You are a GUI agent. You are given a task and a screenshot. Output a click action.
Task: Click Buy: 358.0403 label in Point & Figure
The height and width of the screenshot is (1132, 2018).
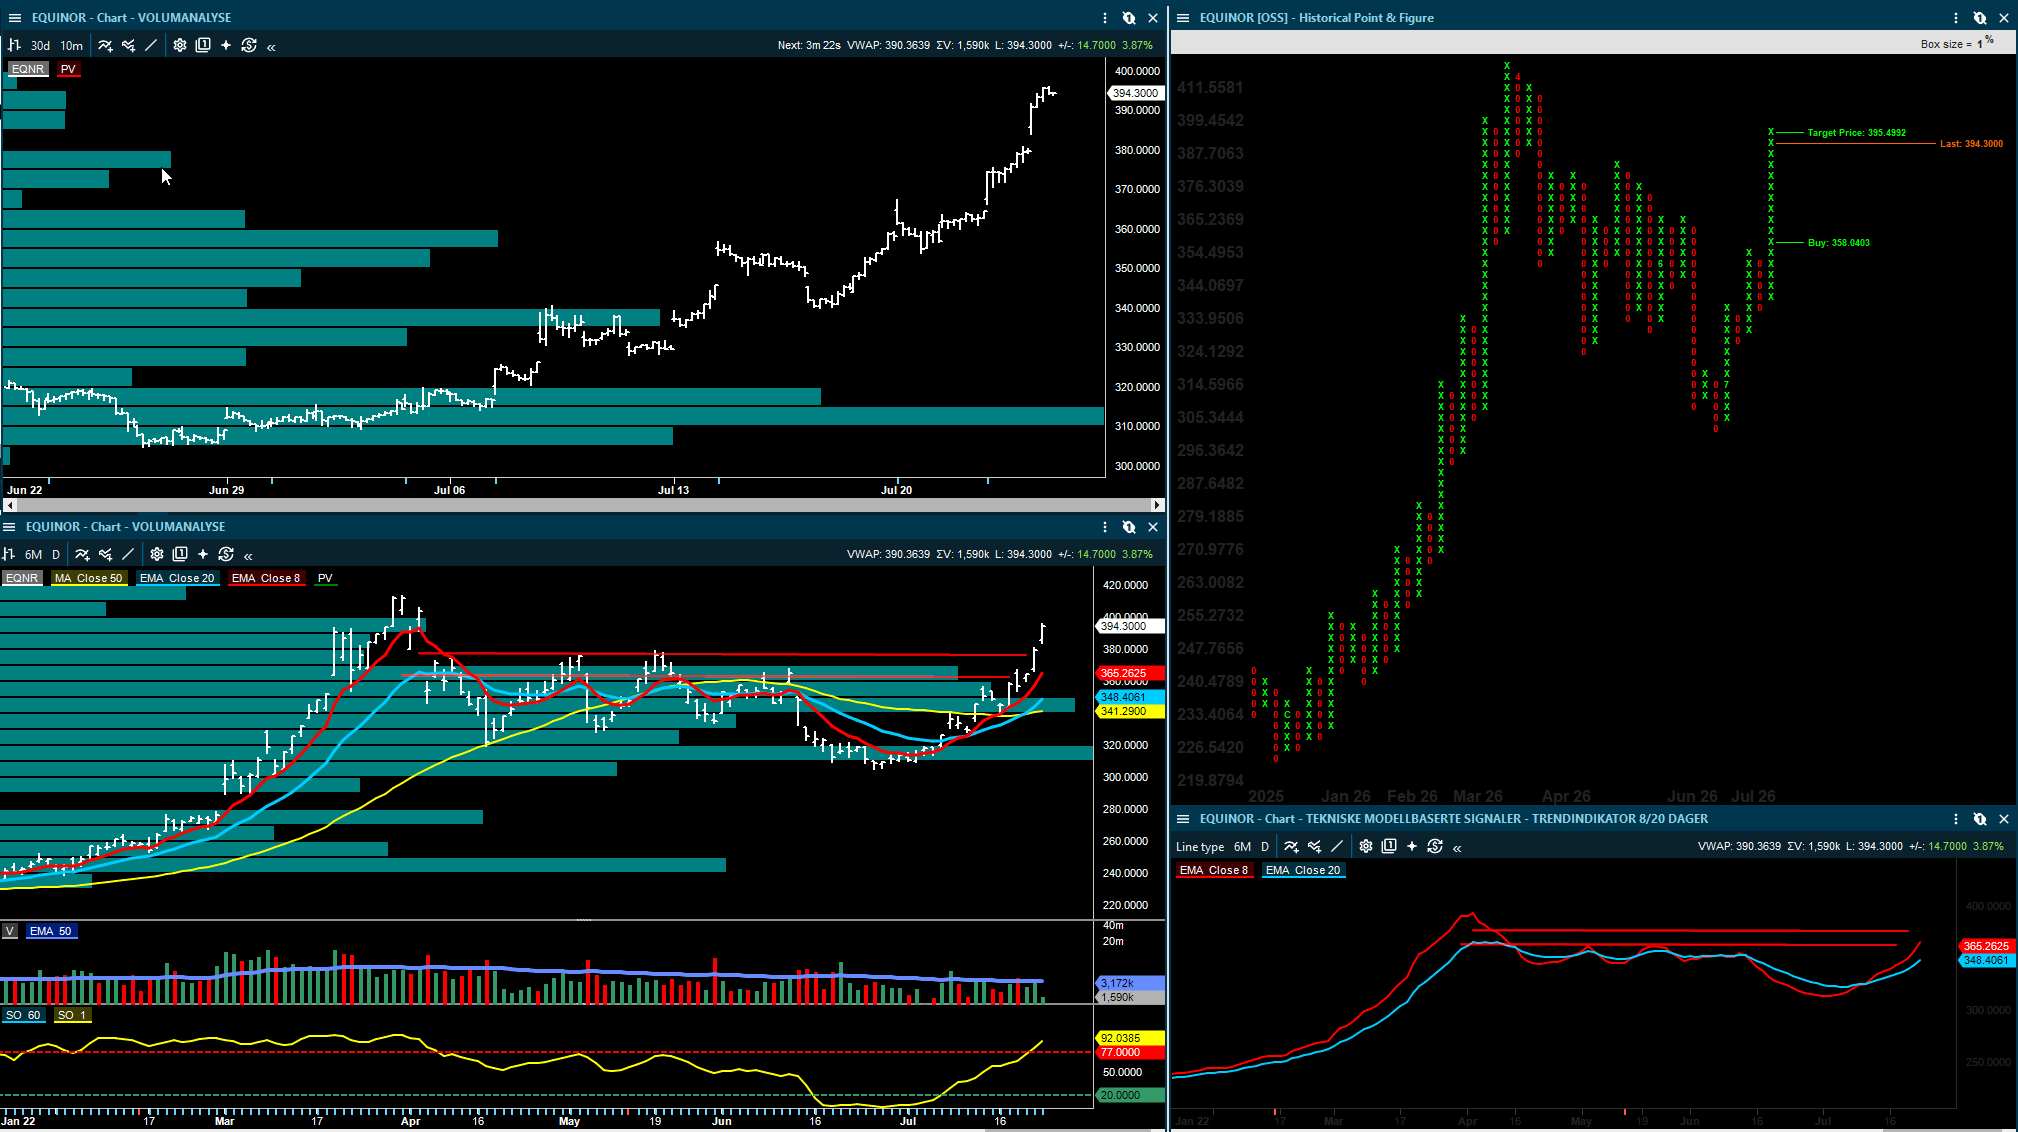pos(1839,243)
